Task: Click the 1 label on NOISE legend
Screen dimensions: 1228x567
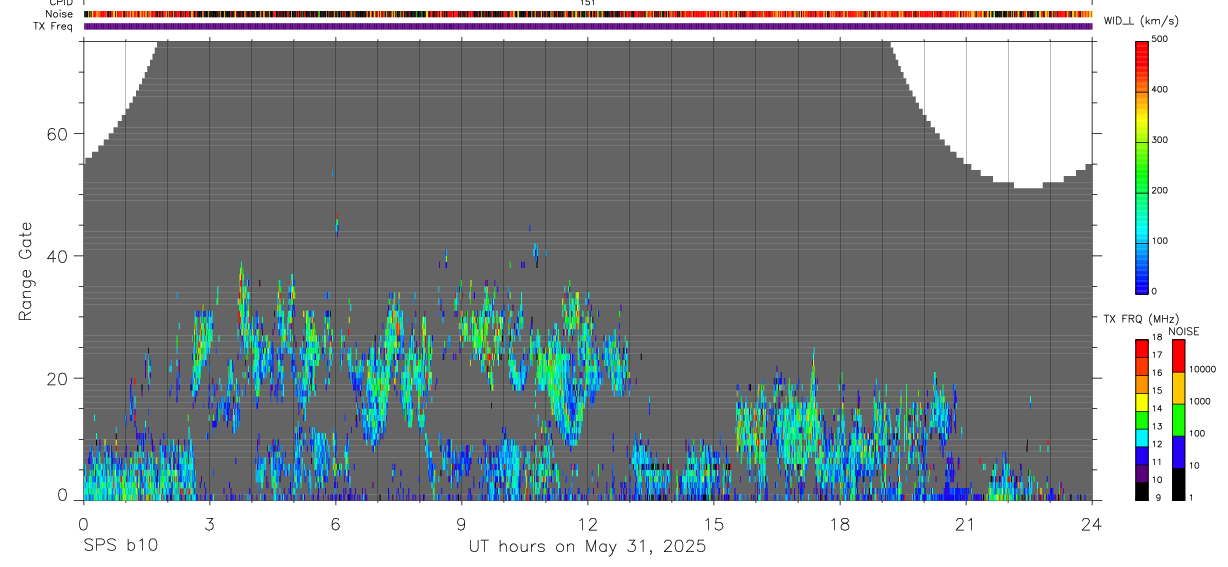Action: pos(1191,497)
